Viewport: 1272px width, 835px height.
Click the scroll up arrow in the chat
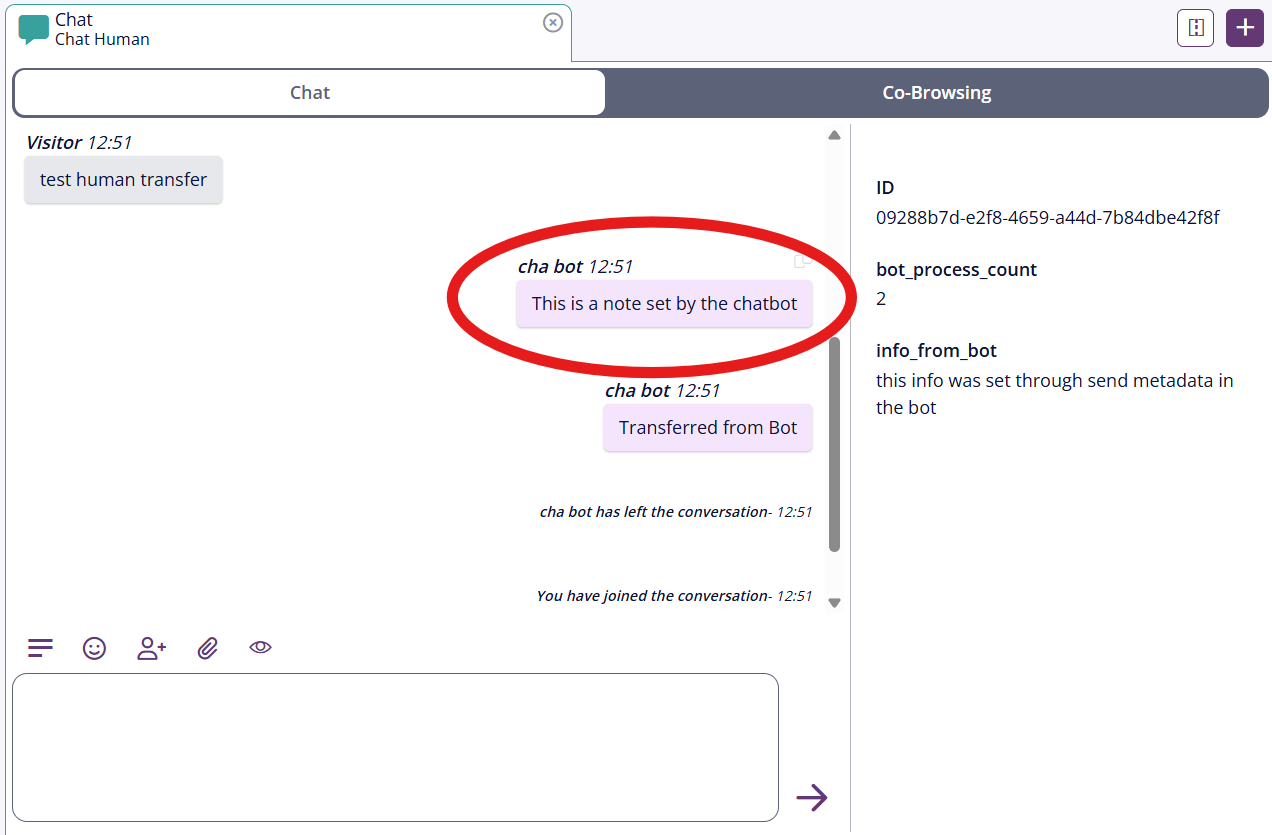point(834,136)
